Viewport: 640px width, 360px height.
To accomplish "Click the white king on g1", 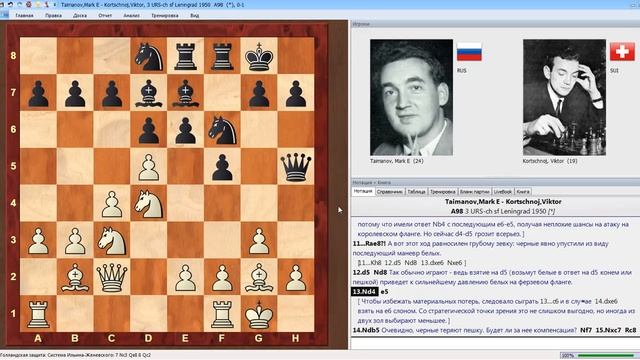I will [x=259, y=314].
